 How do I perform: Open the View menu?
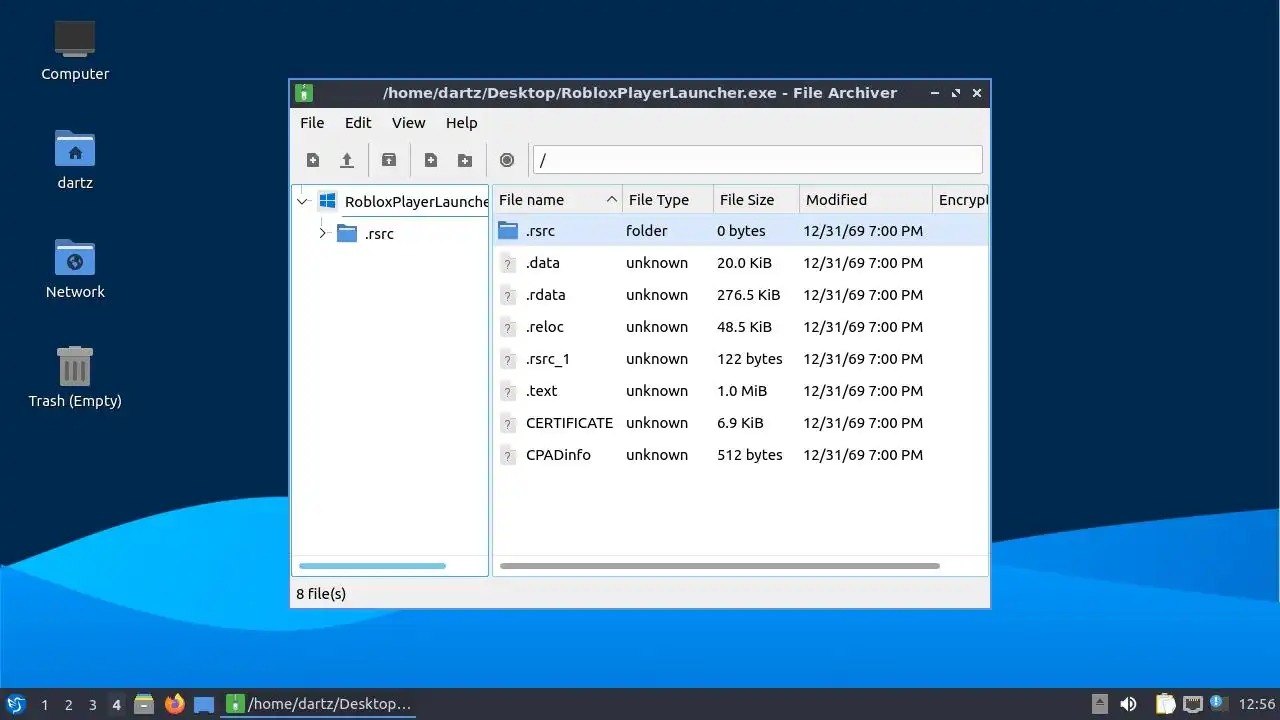[408, 123]
